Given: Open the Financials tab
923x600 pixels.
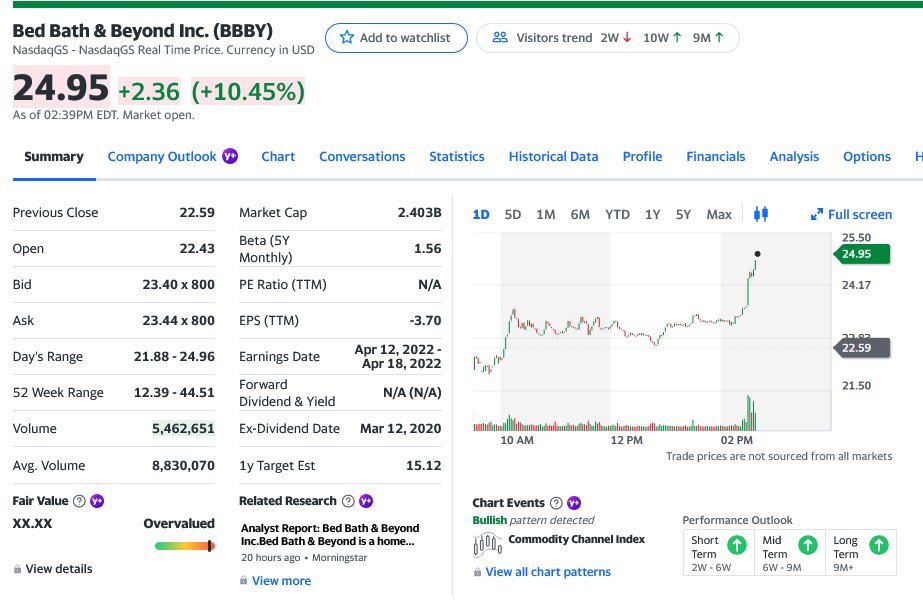Looking at the screenshot, I should 716,157.
